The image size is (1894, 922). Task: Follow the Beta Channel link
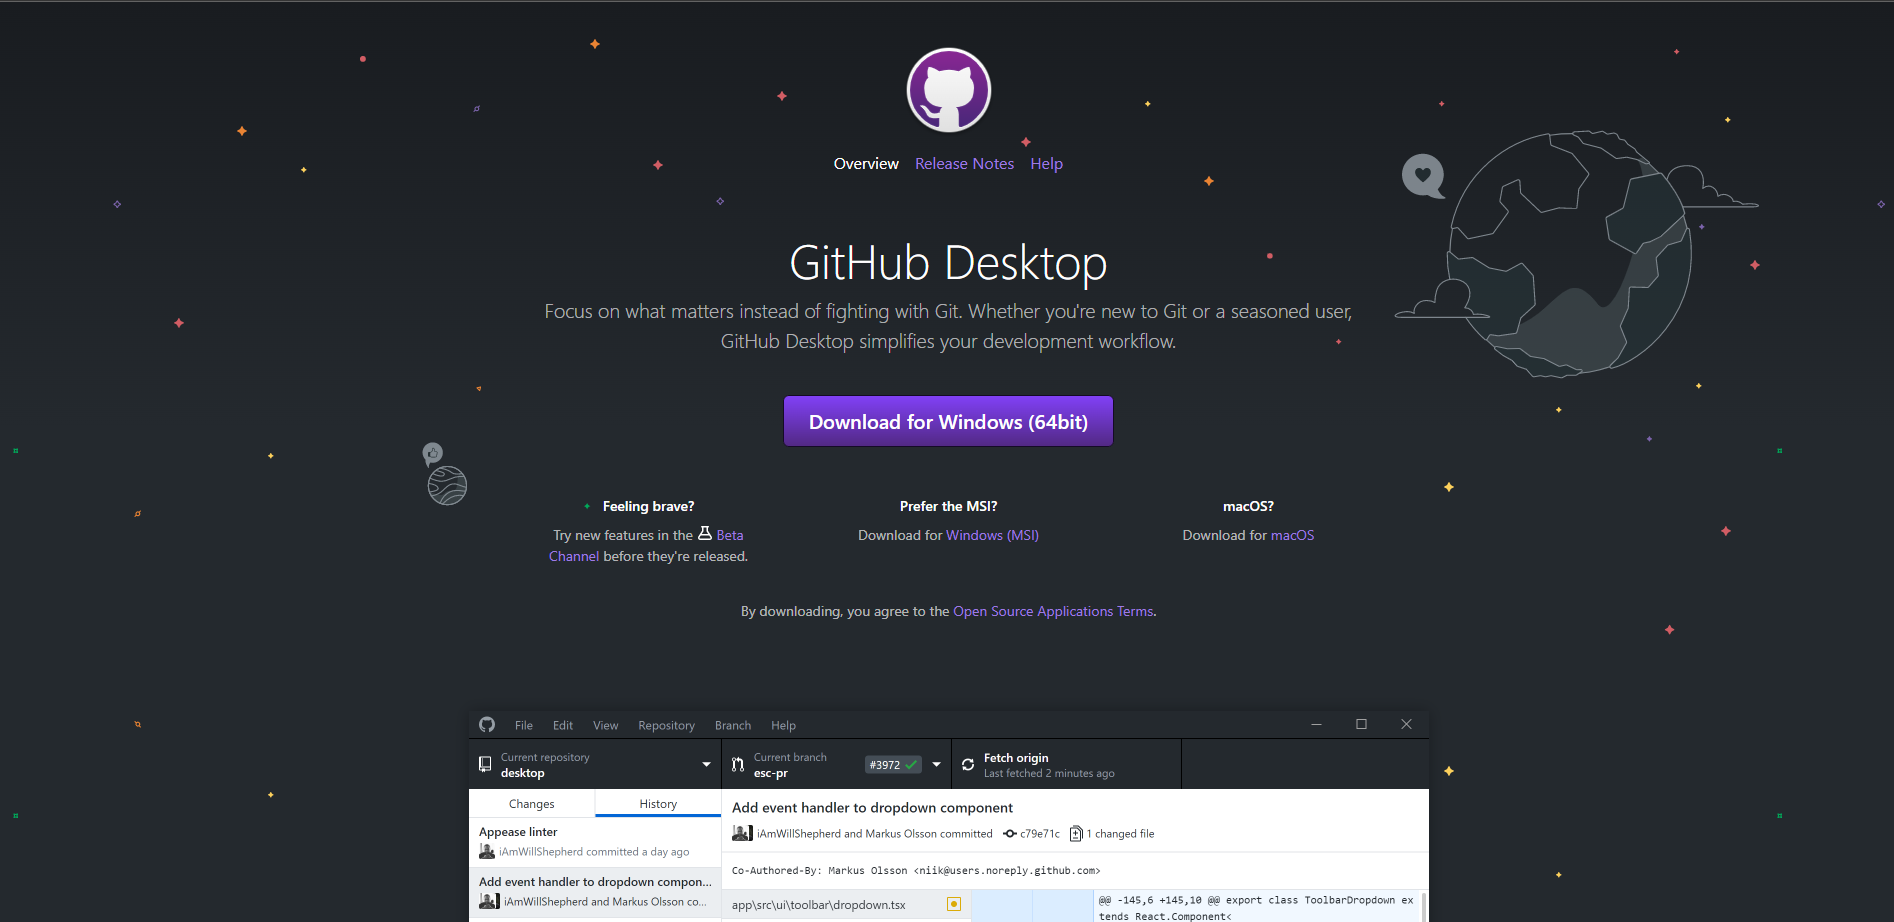(x=730, y=535)
